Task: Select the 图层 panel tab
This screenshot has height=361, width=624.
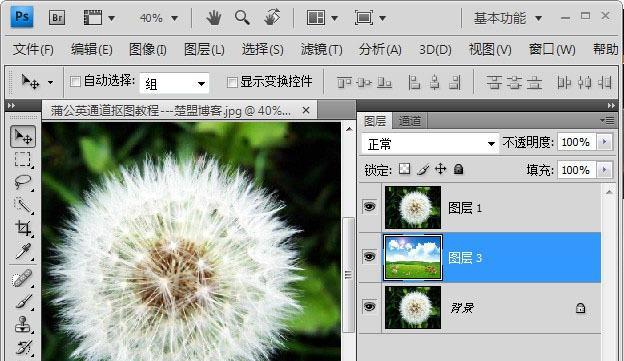Action: click(x=374, y=121)
